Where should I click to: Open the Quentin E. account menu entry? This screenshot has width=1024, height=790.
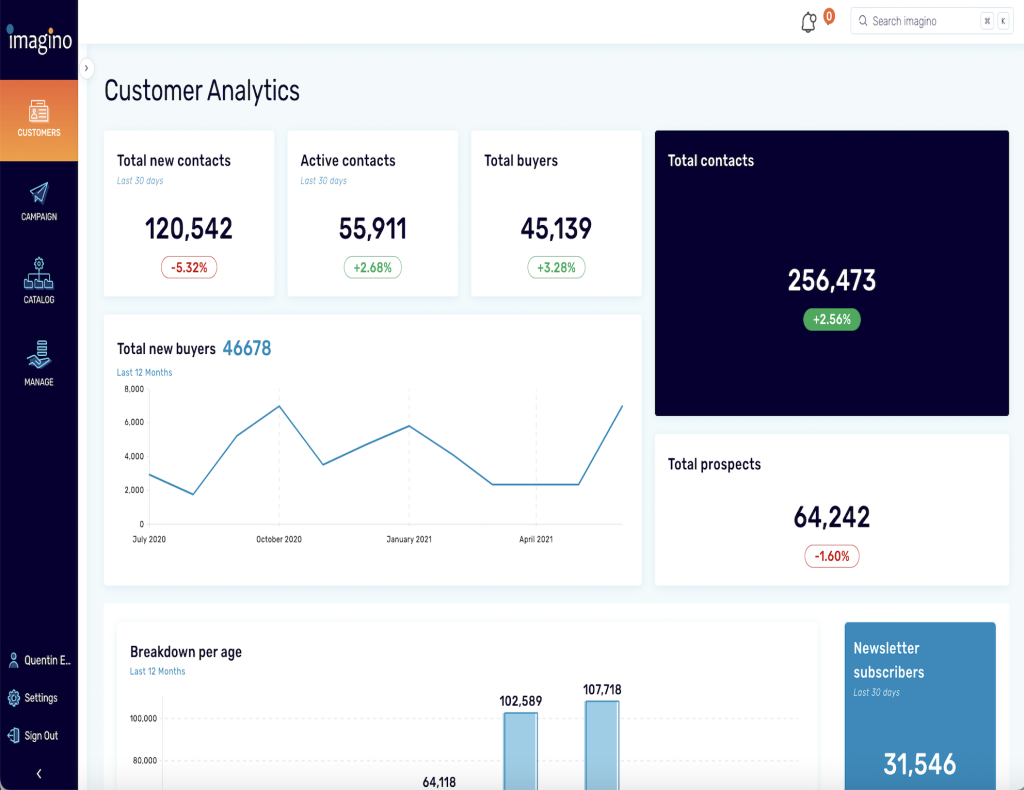(x=43, y=660)
